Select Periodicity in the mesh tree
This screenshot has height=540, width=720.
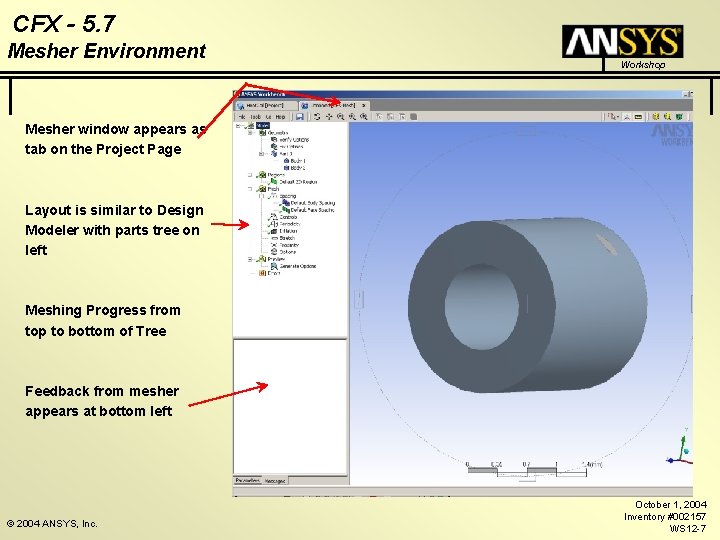click(290, 224)
